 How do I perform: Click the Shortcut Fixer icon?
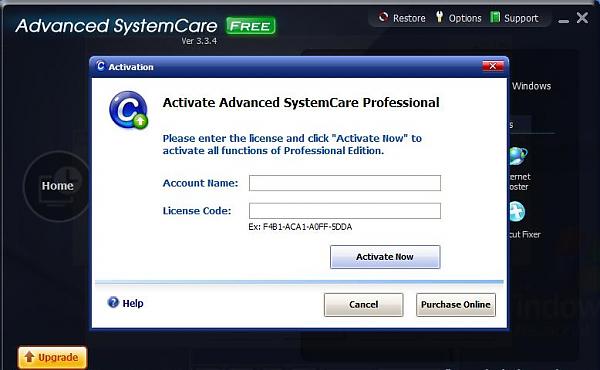(x=517, y=212)
